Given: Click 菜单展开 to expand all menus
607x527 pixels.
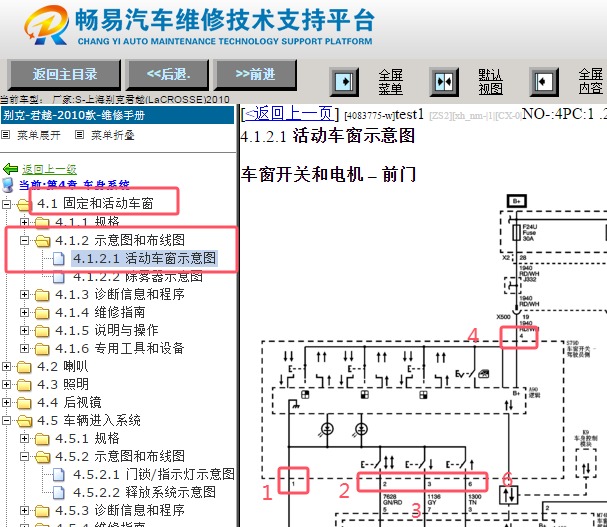Looking at the screenshot, I should click(x=39, y=135).
